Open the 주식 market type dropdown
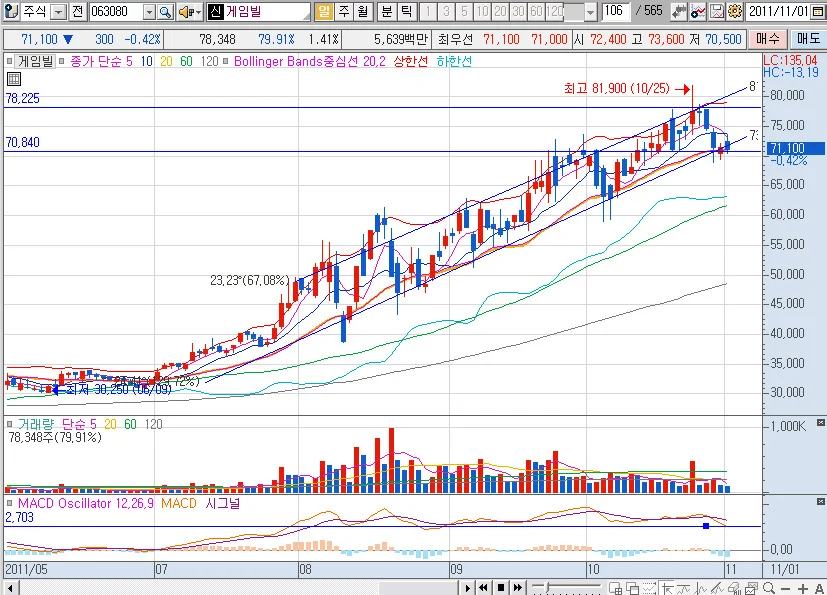Screen dimensions: 827x595 pos(60,12)
